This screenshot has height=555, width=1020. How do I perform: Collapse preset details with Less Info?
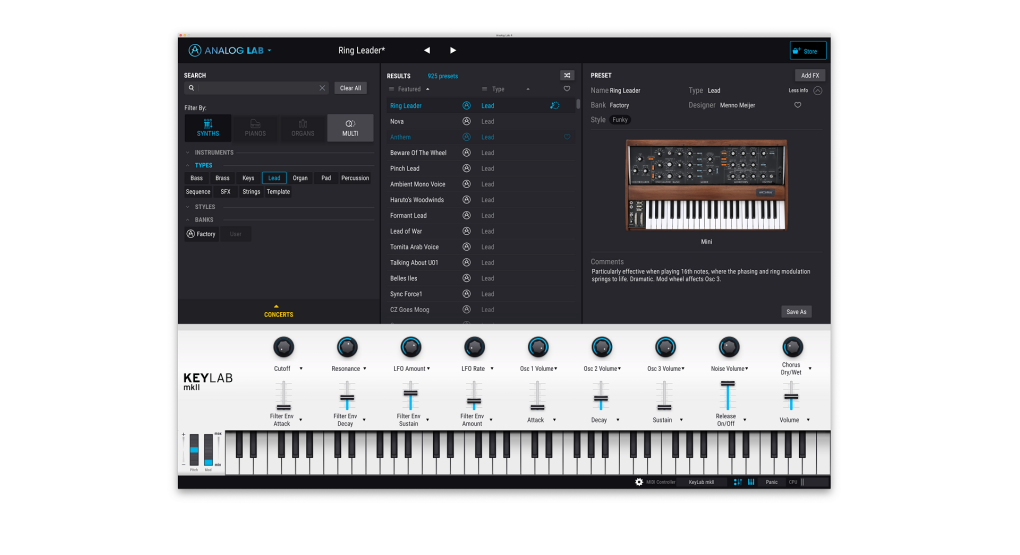pyautogui.click(x=805, y=90)
